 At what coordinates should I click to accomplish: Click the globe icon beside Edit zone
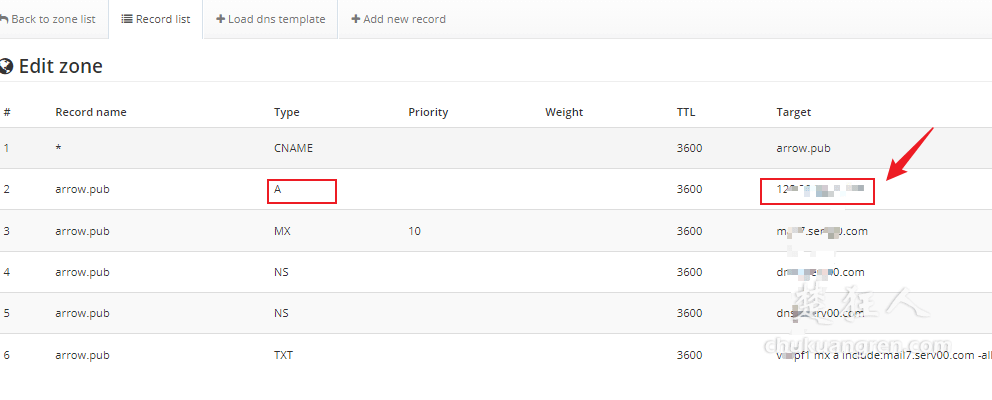click(x=7, y=67)
